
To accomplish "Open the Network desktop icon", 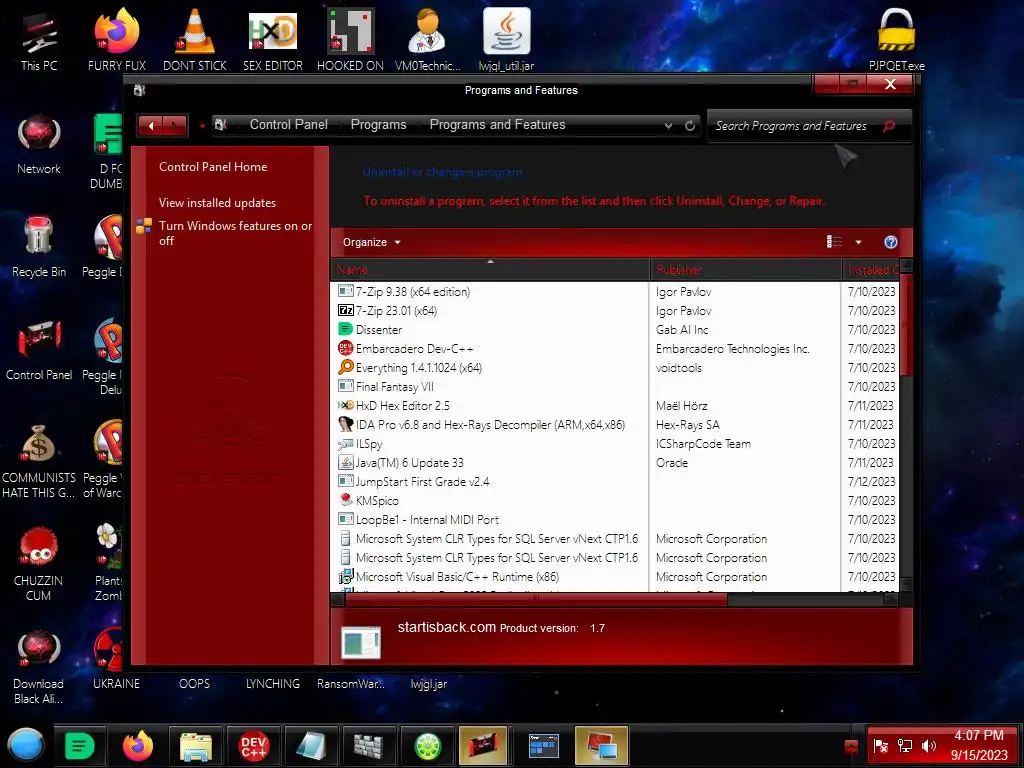I will [39, 144].
